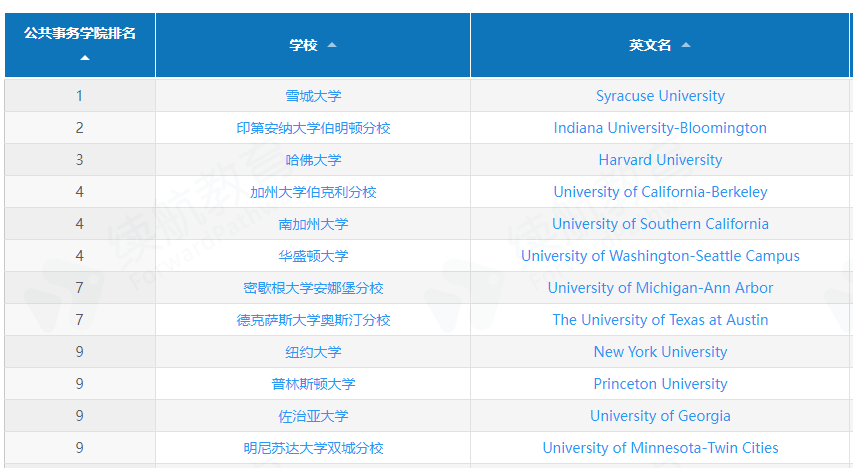This screenshot has height=468, width=853.
Task: Open the 佐治亚大学 link
Action: click(x=313, y=416)
